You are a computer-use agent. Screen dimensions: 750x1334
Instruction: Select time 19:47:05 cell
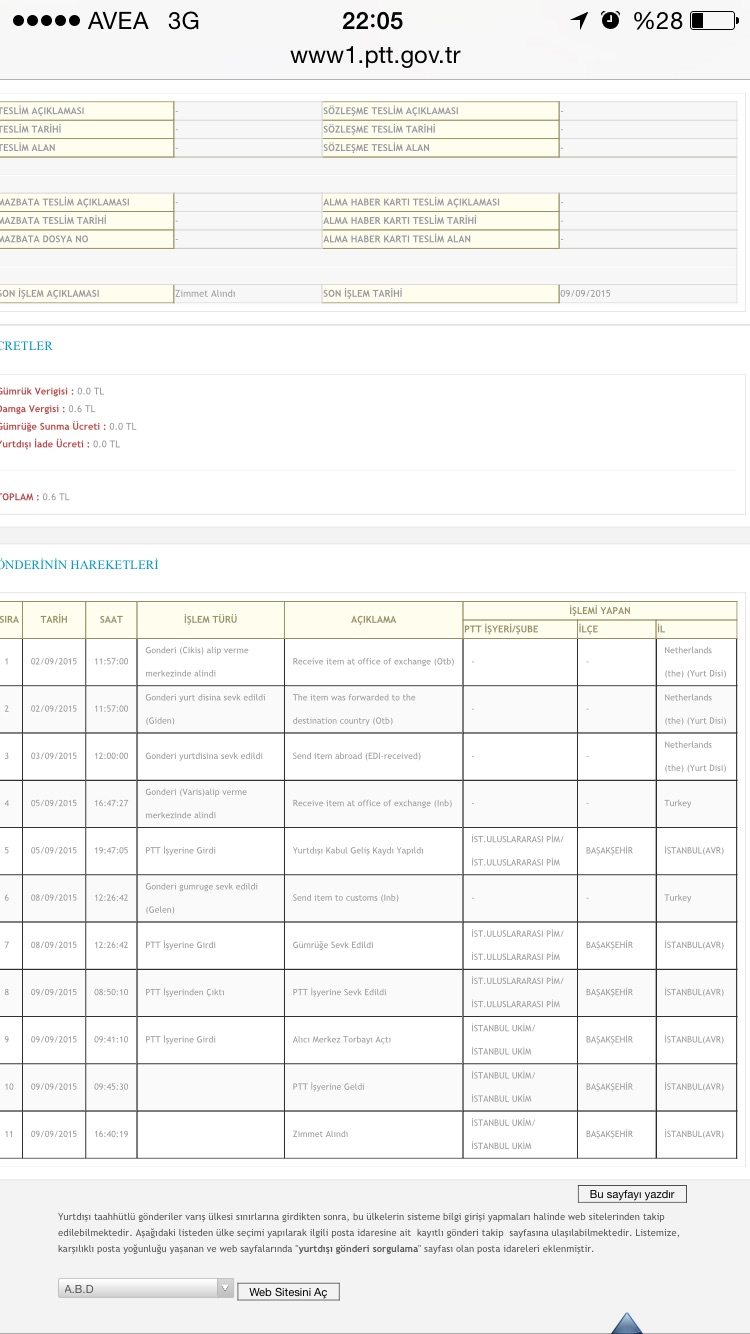click(x=111, y=850)
